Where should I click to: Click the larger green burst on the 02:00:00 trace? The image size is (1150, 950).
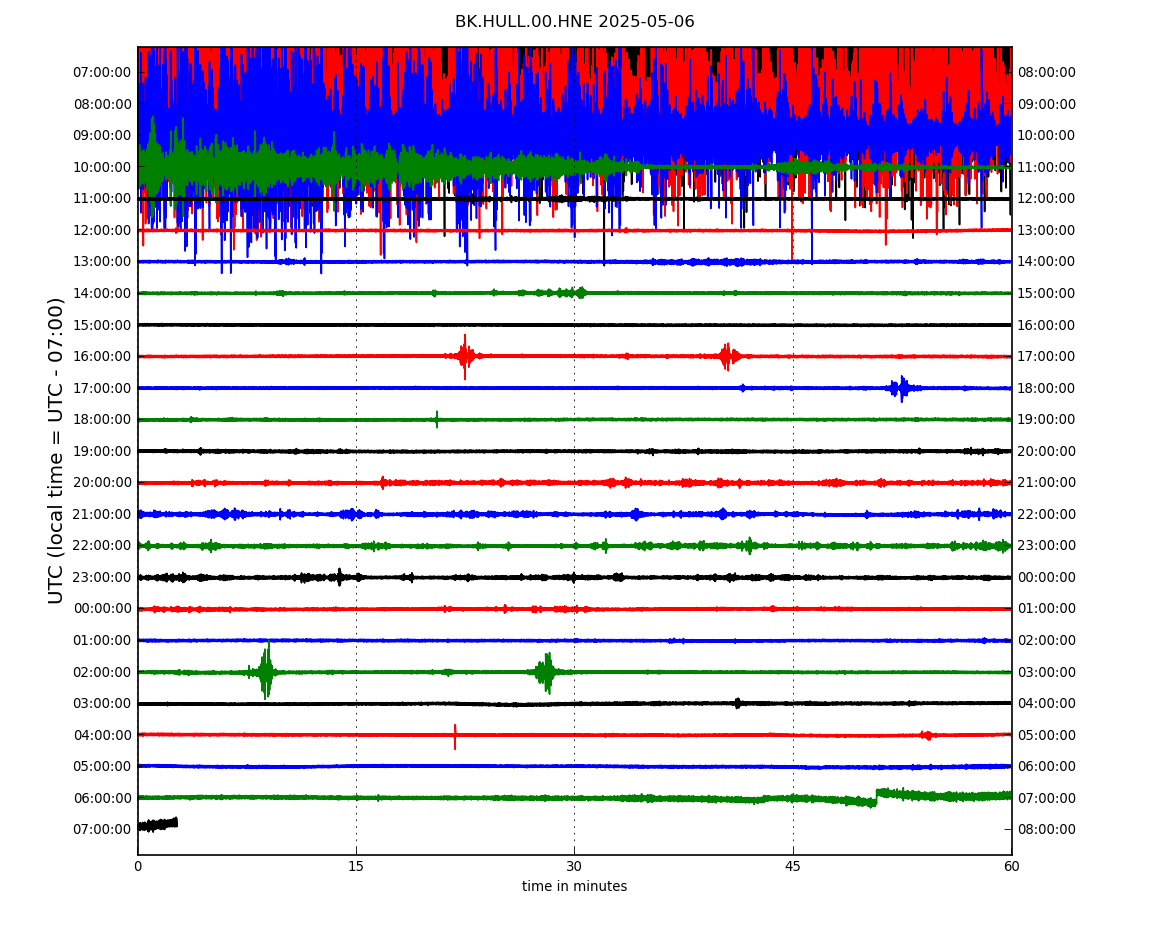click(x=266, y=671)
